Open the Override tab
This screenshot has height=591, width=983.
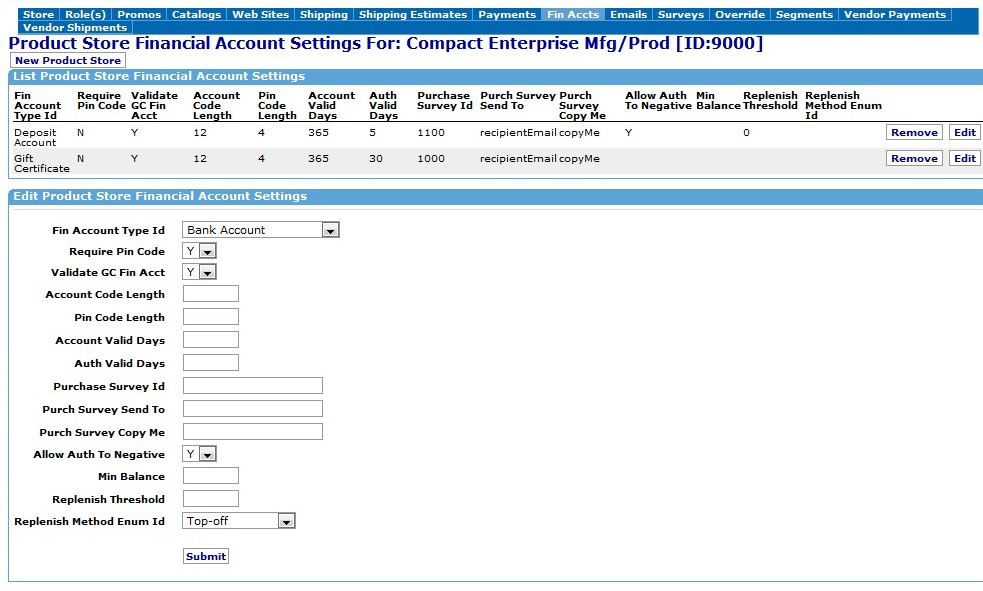click(x=740, y=14)
